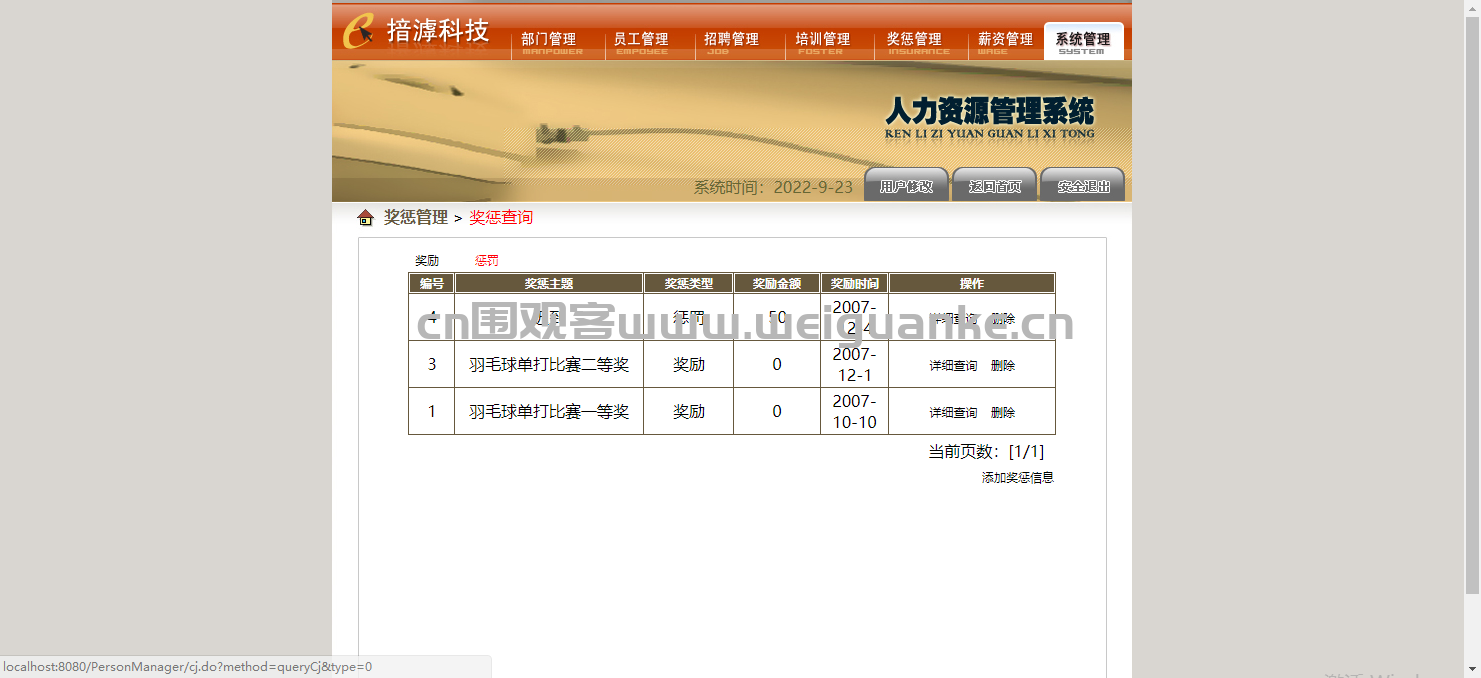Filter by the 奖励 link above the table
This screenshot has width=1481, height=678.
(x=427, y=261)
